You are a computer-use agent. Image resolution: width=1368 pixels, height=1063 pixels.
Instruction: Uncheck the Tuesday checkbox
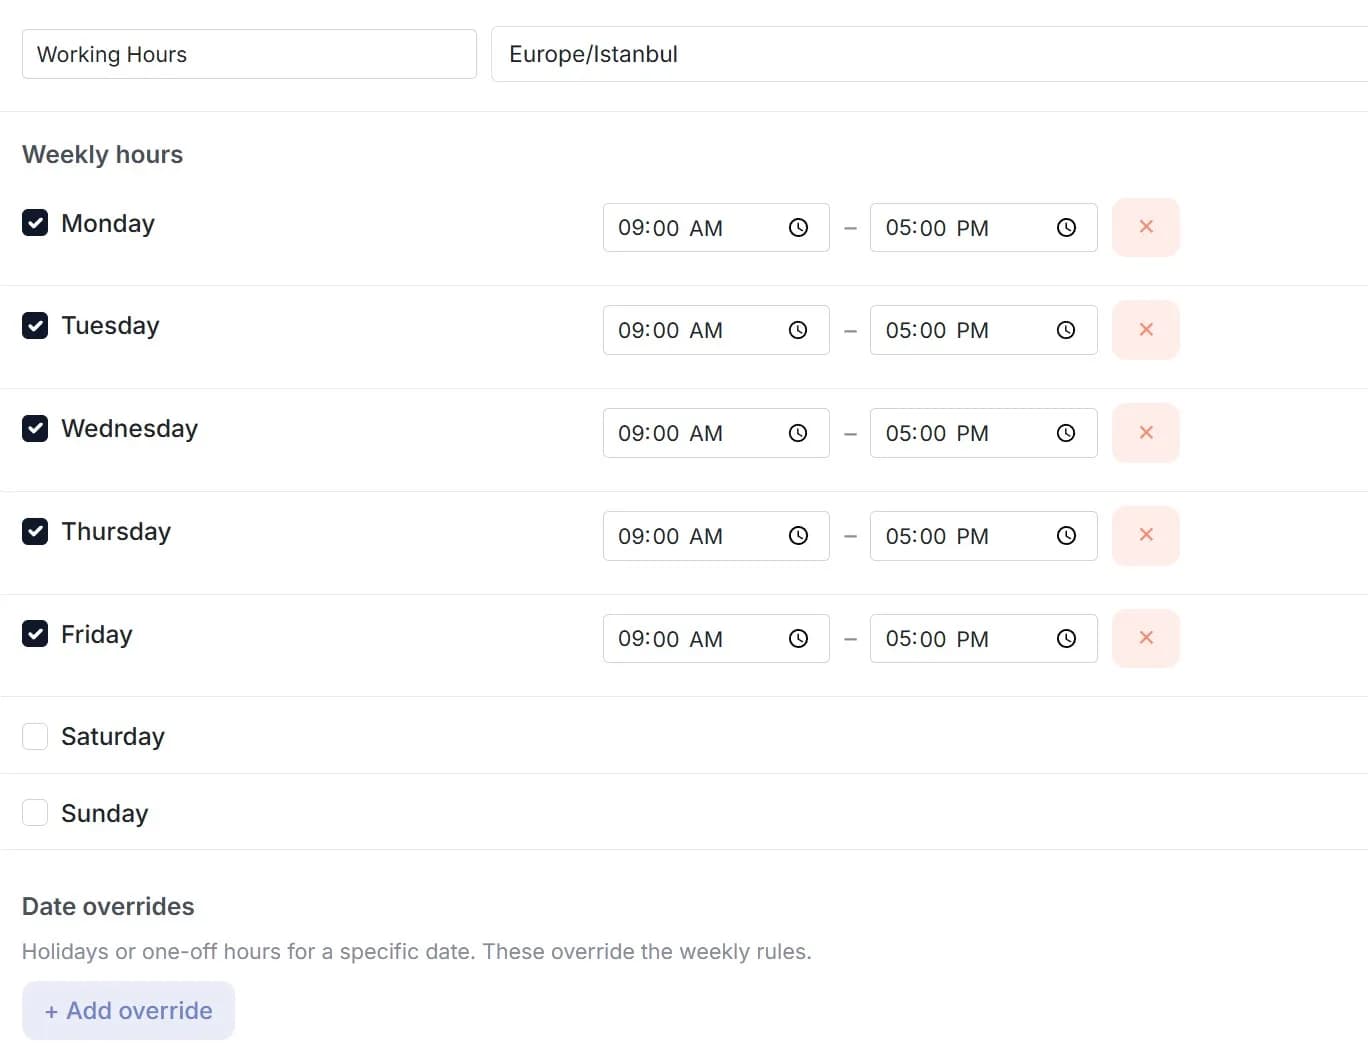pyautogui.click(x=35, y=326)
